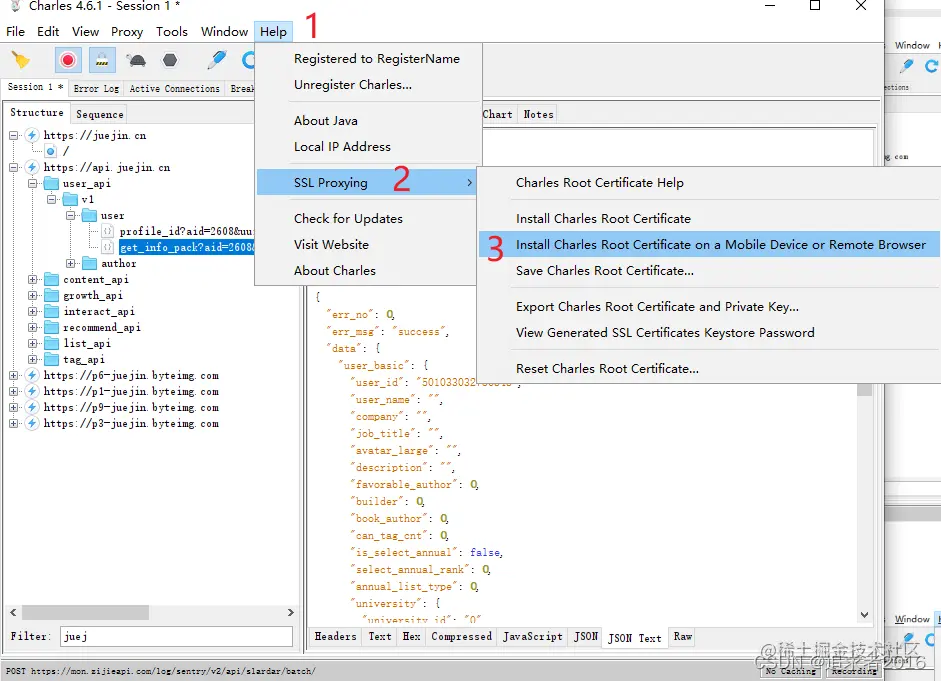Open the Chart tab
Image resolution: width=941 pixels, height=681 pixels.
pos(498,114)
